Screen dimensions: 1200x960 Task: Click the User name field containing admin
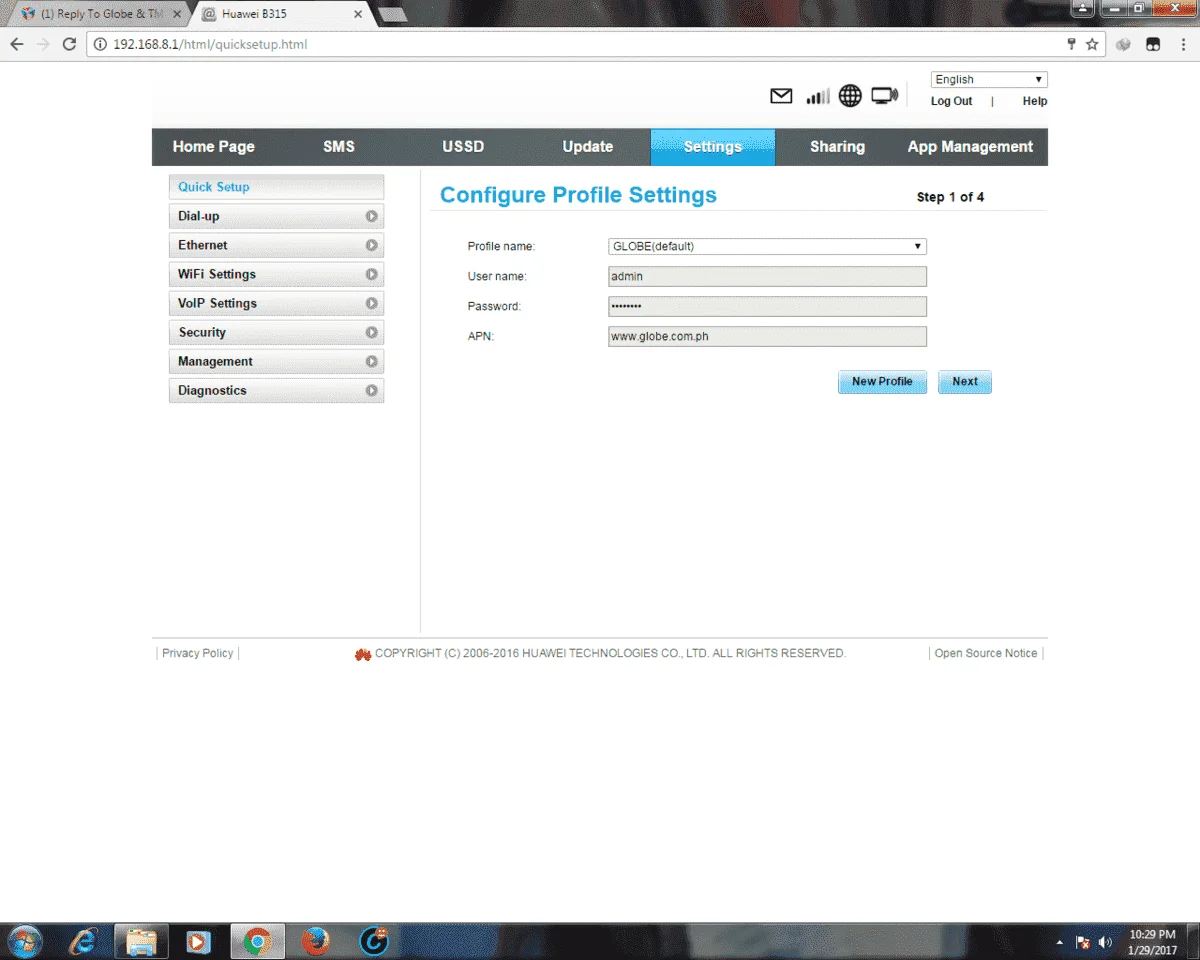(767, 277)
